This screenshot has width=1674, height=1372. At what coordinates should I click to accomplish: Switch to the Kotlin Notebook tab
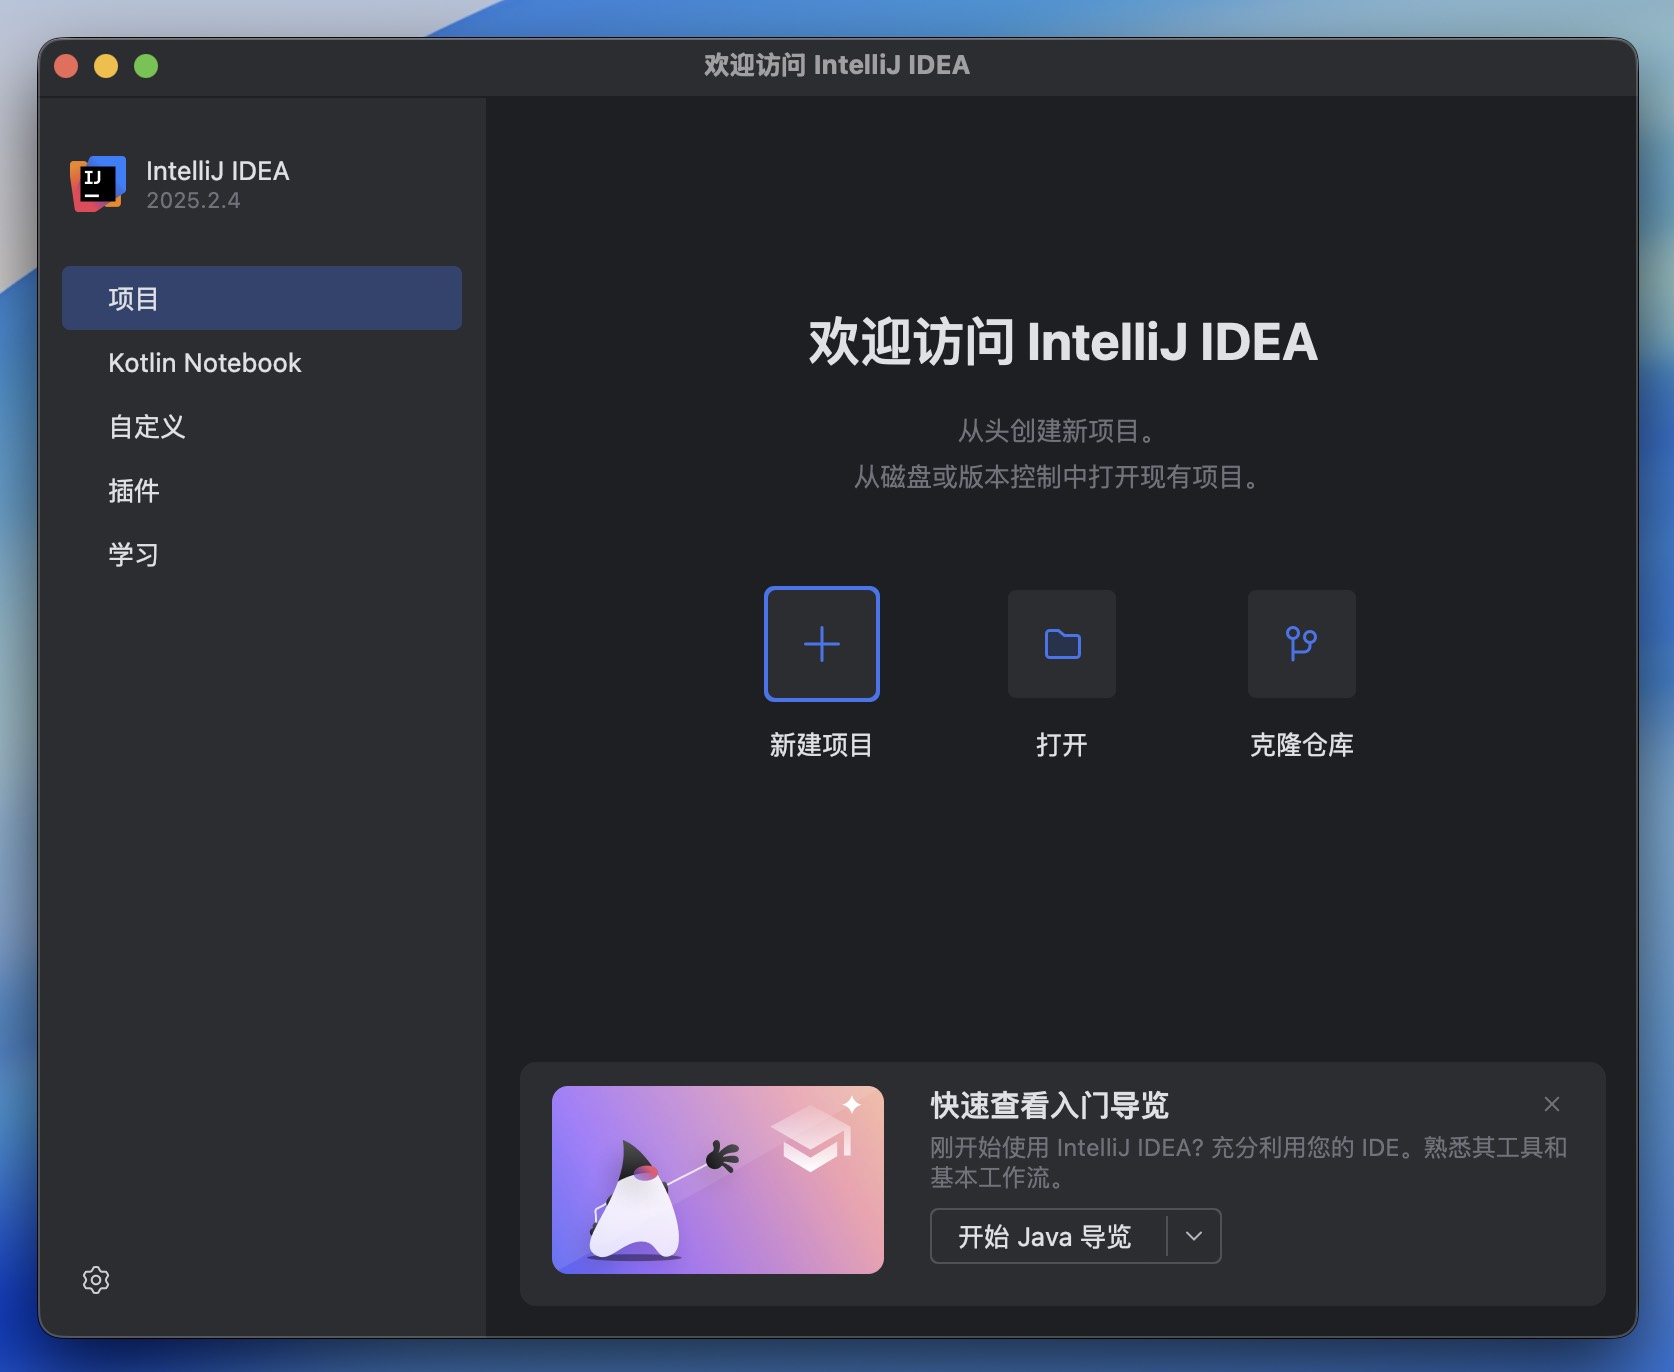pyautogui.click(x=204, y=363)
